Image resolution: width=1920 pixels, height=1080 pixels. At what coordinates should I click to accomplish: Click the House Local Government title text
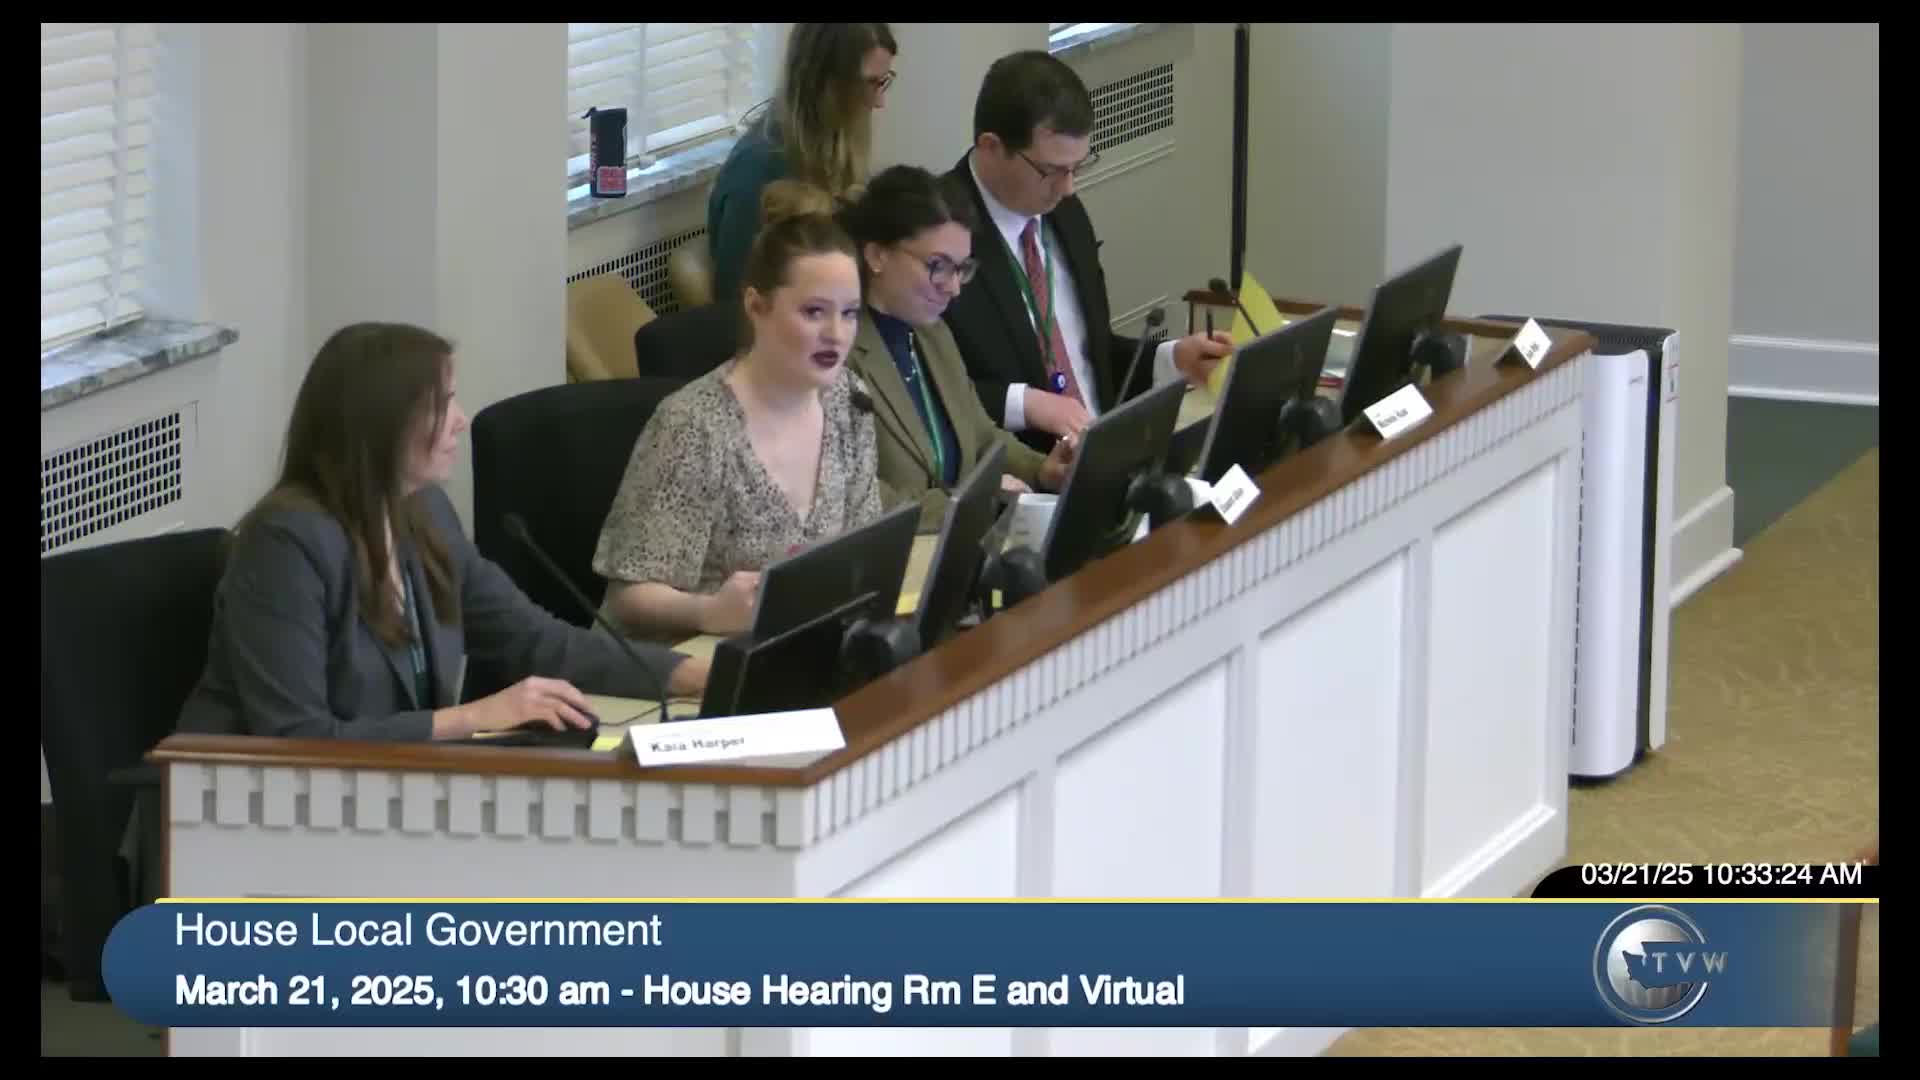point(418,930)
